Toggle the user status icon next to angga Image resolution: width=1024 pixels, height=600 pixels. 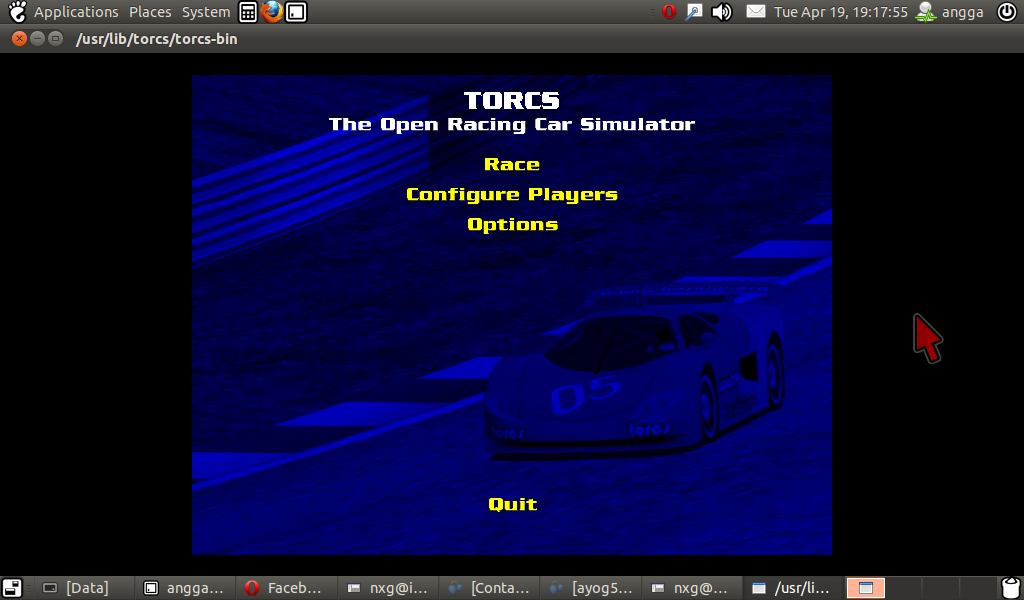[925, 12]
